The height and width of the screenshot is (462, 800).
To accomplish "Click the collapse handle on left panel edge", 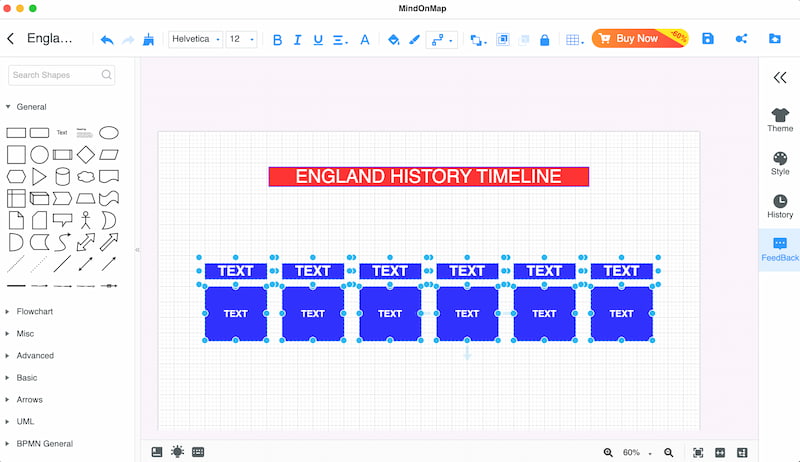I will [x=137, y=250].
